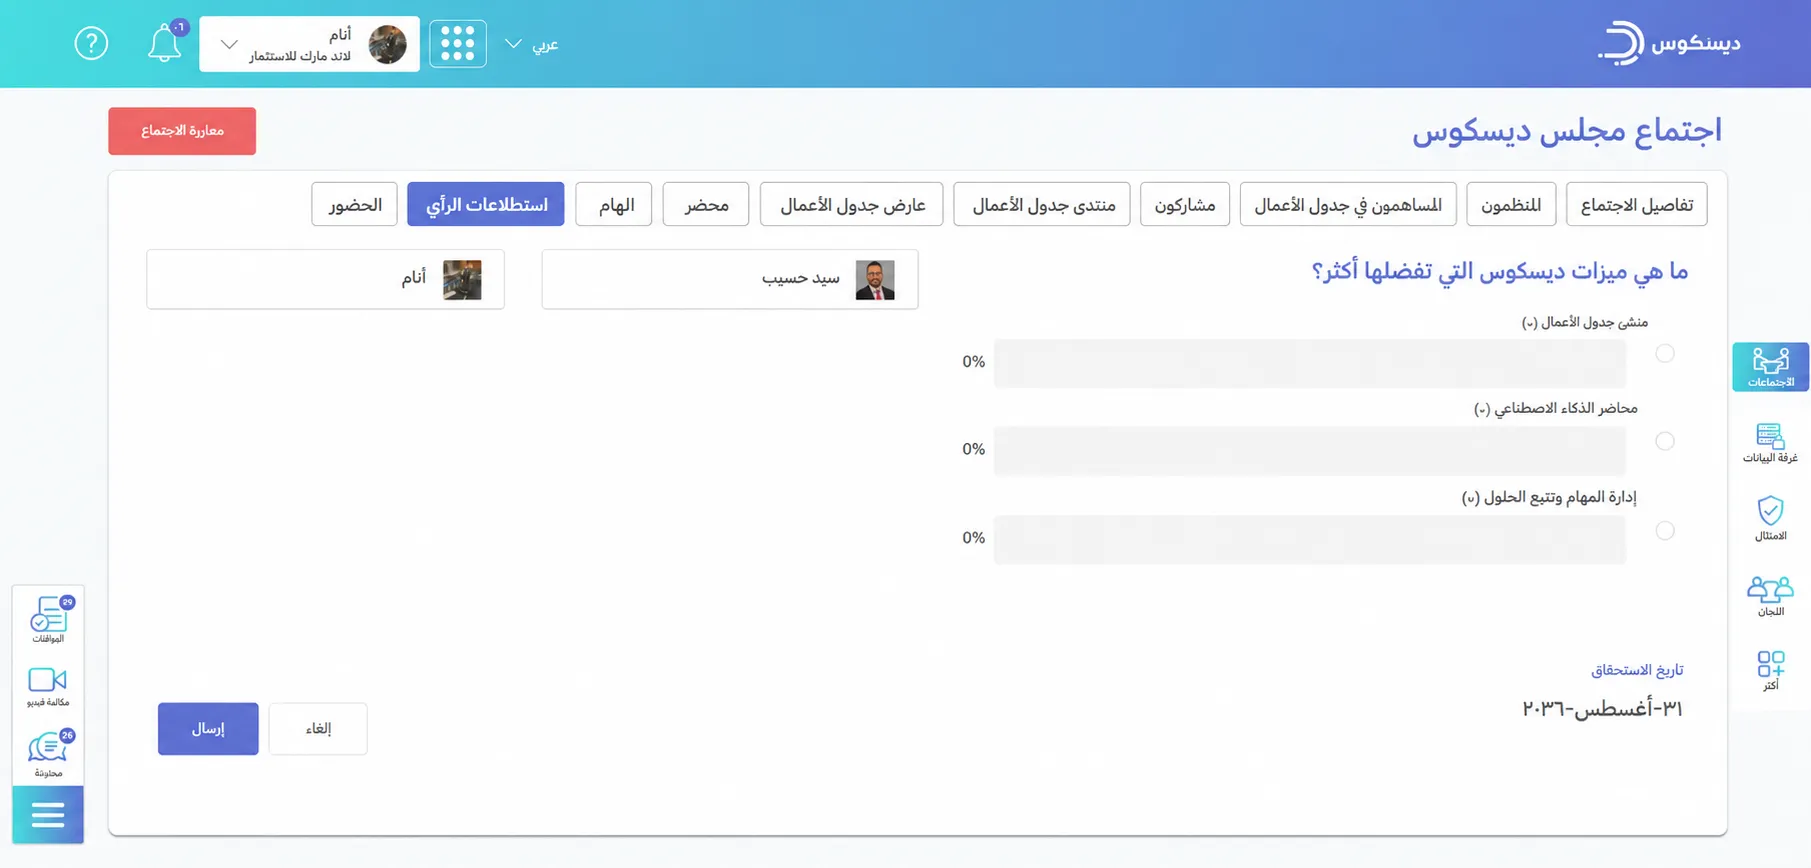Open the apps grid menu
The height and width of the screenshot is (868, 1811).
458,44
